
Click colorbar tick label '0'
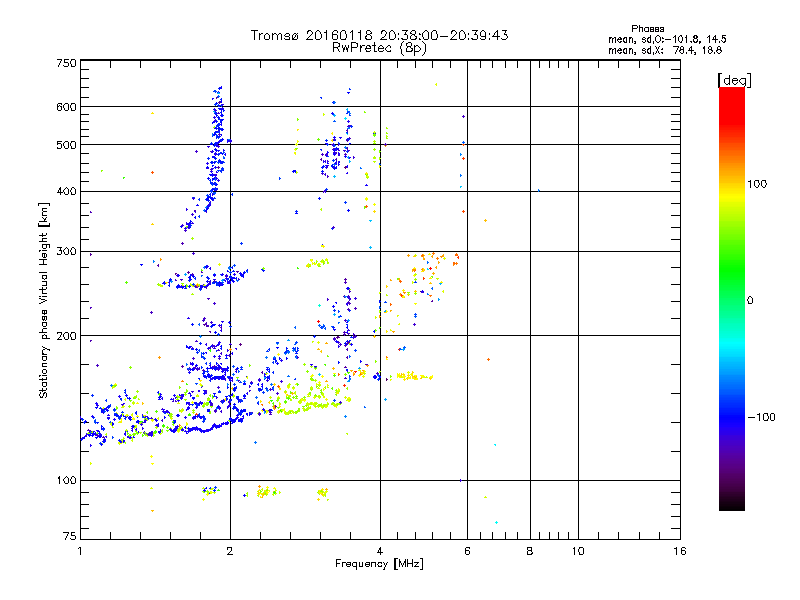(x=750, y=300)
